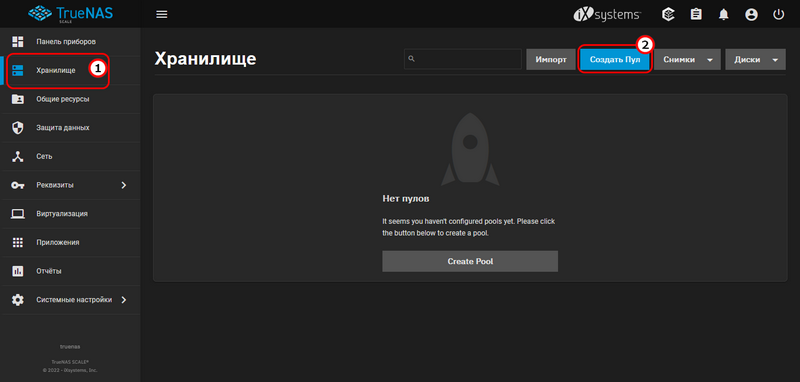Click the Панель приборов dashboard icon
The height and width of the screenshot is (382, 800).
coord(18,41)
